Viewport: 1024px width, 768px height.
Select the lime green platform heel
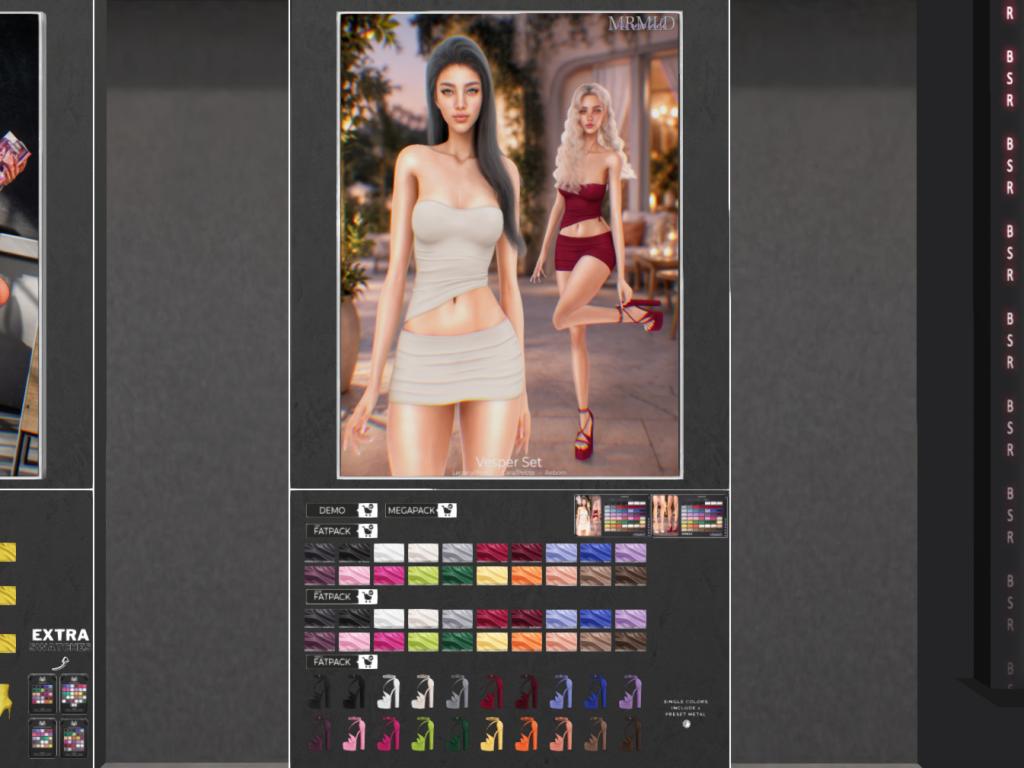(x=423, y=733)
